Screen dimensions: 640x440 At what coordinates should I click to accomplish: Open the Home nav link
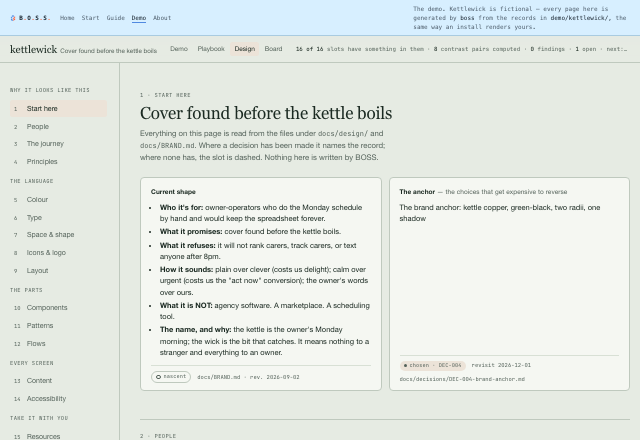tap(67, 18)
